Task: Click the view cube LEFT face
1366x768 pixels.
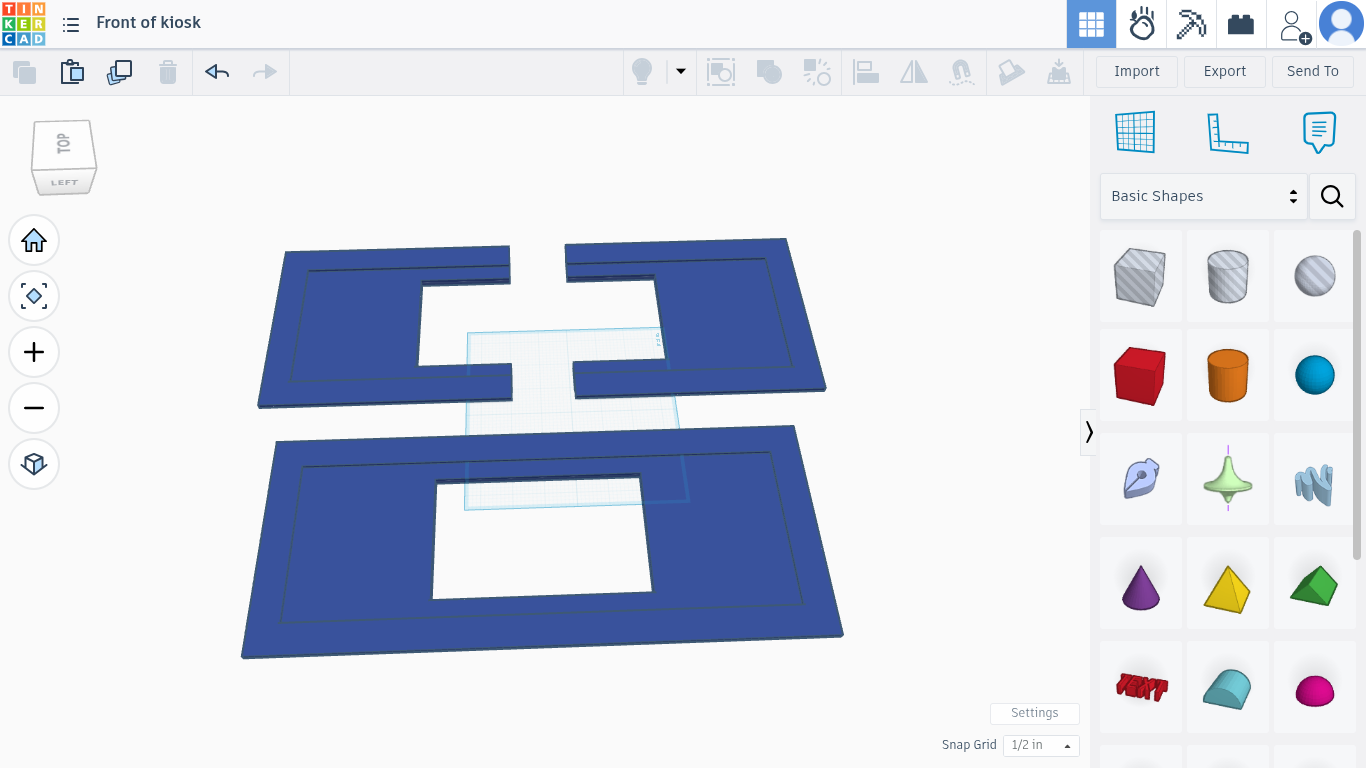Action: pyautogui.click(x=64, y=183)
